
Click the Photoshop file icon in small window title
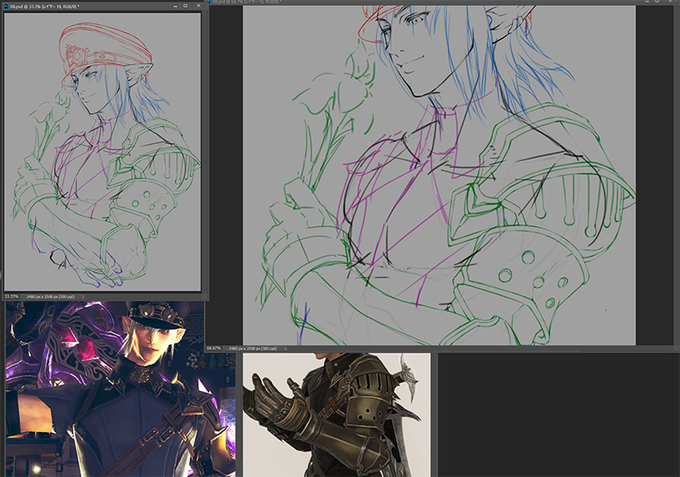[6, 6]
